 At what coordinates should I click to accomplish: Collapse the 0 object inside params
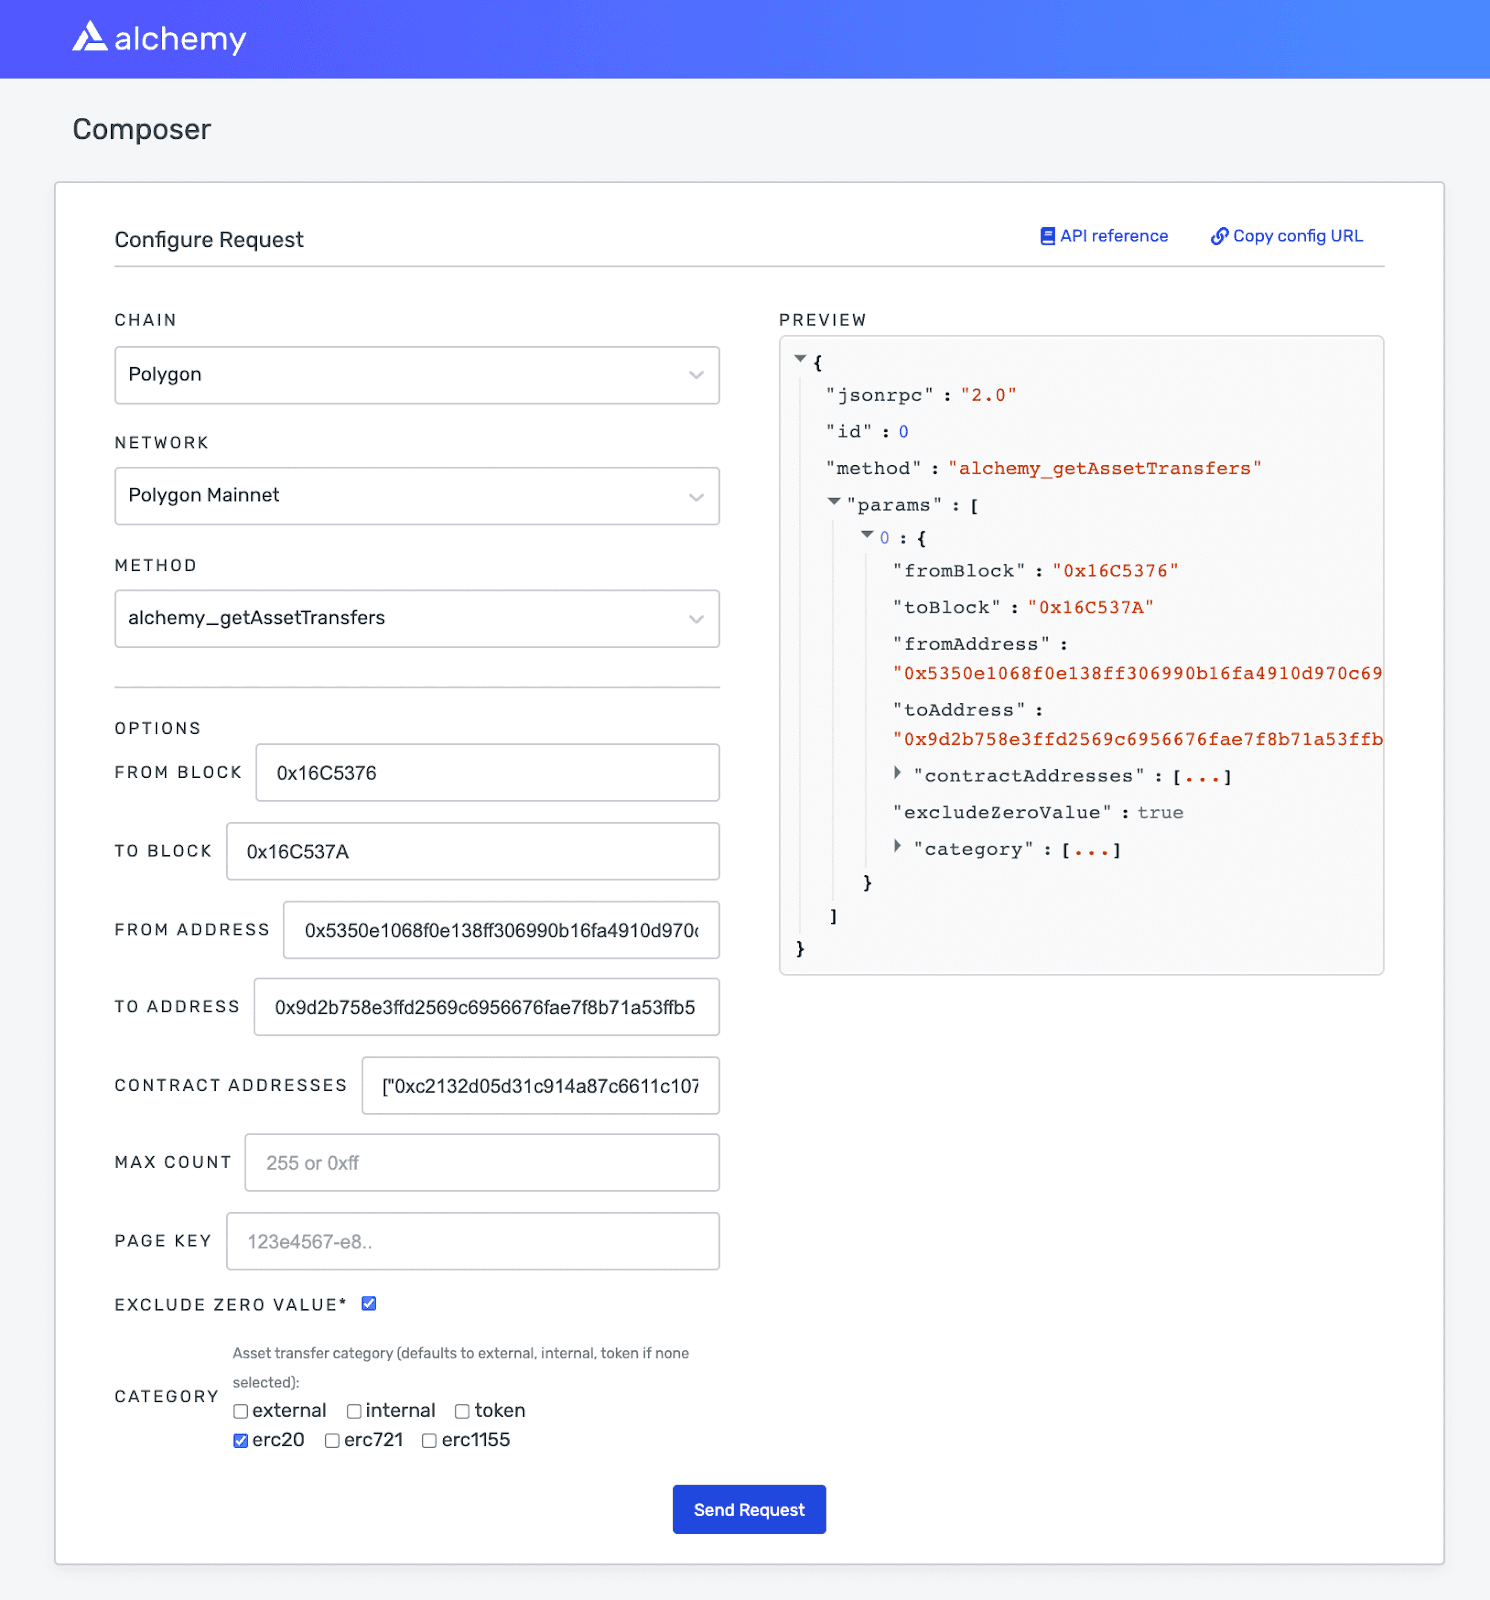867,535
